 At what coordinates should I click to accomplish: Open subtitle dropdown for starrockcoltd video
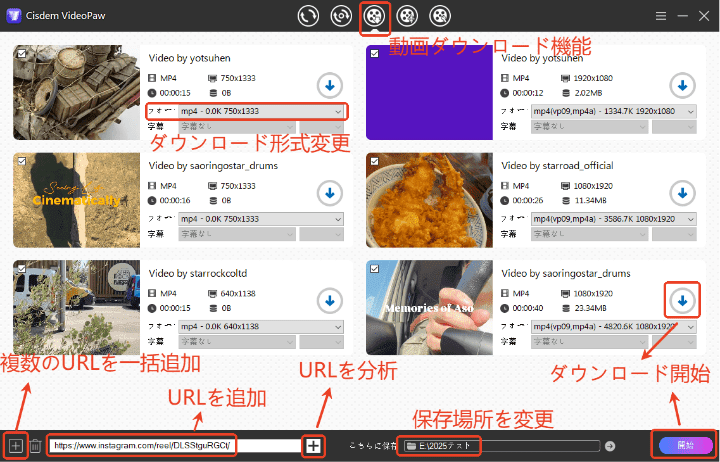[236, 342]
